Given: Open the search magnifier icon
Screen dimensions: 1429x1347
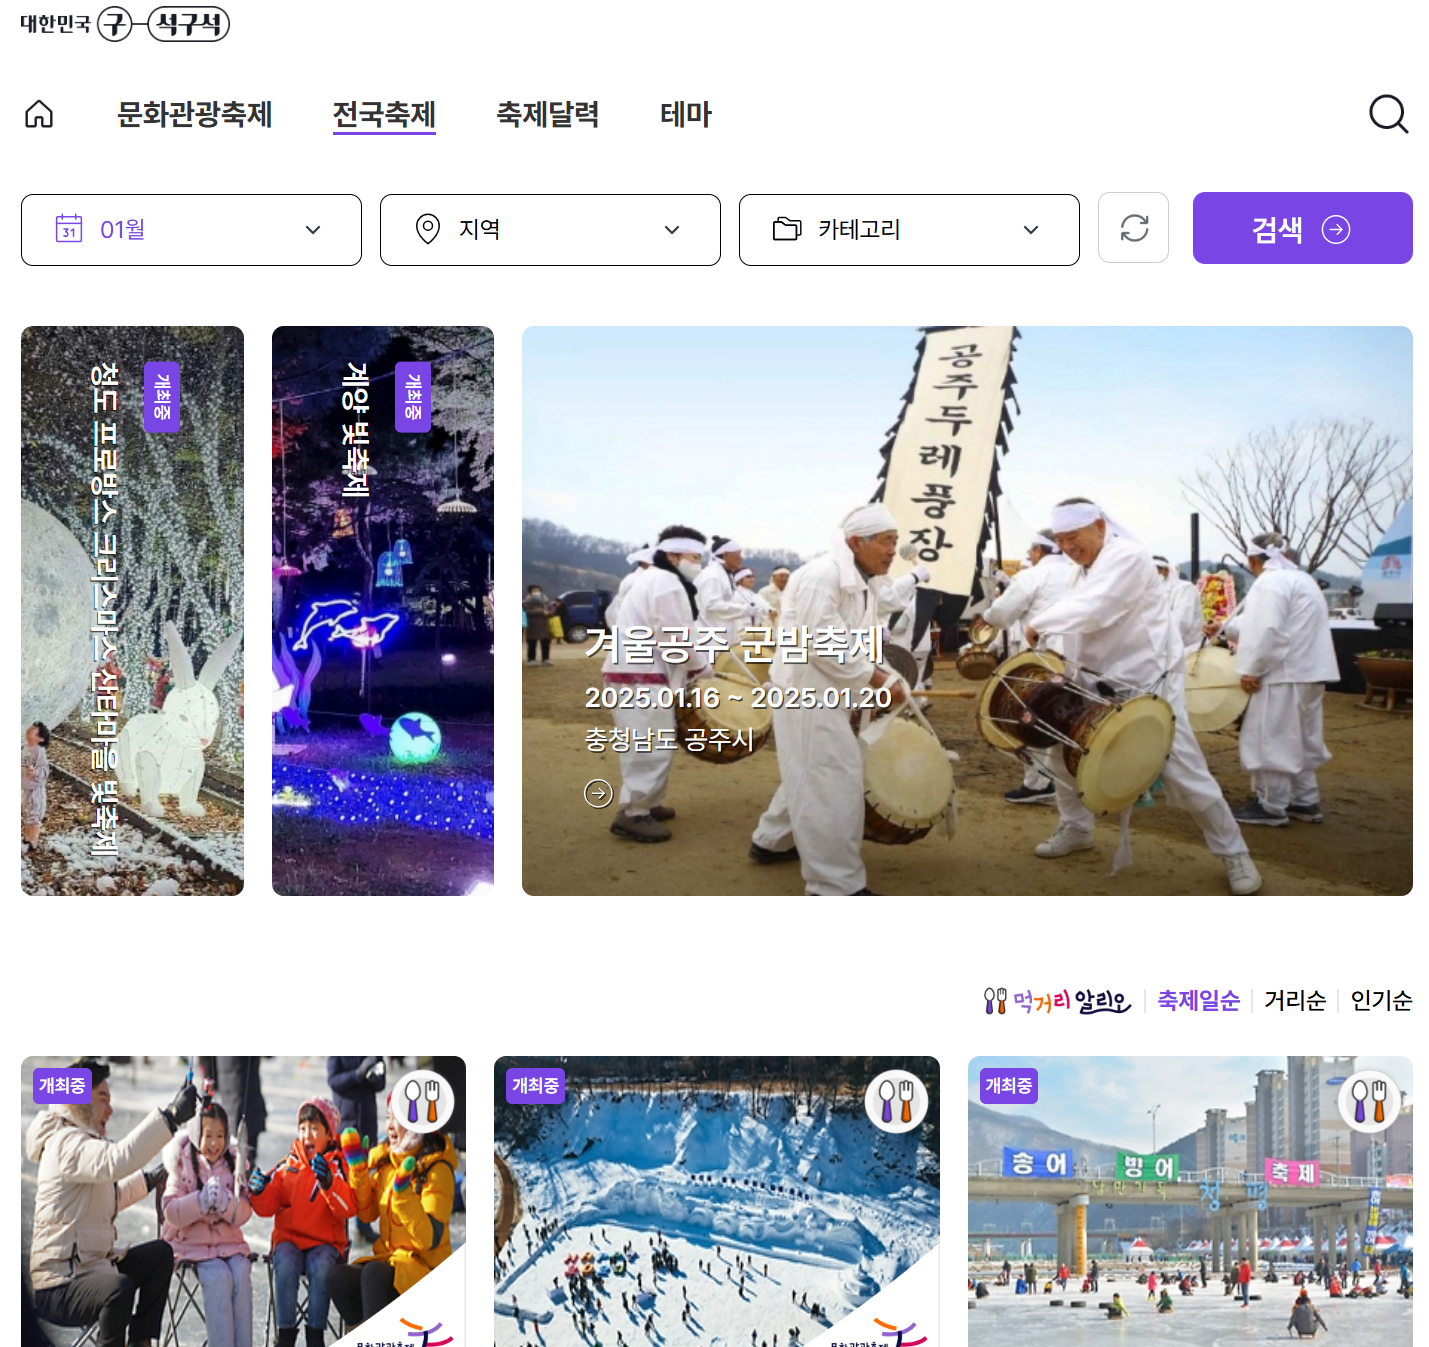Looking at the screenshot, I should [1389, 114].
